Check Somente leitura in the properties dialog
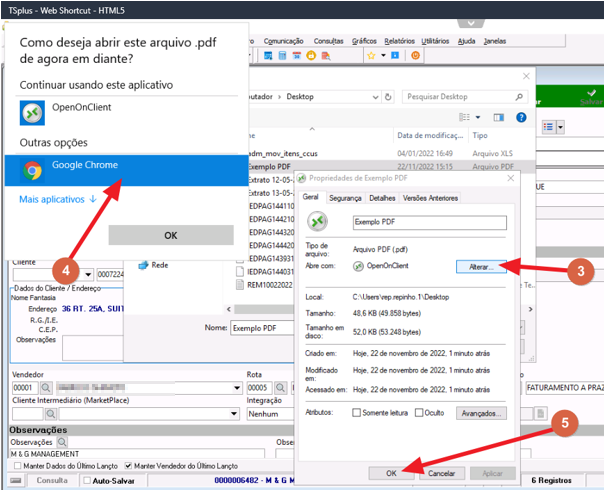Image resolution: width=604 pixels, height=490 pixels. [x=356, y=413]
